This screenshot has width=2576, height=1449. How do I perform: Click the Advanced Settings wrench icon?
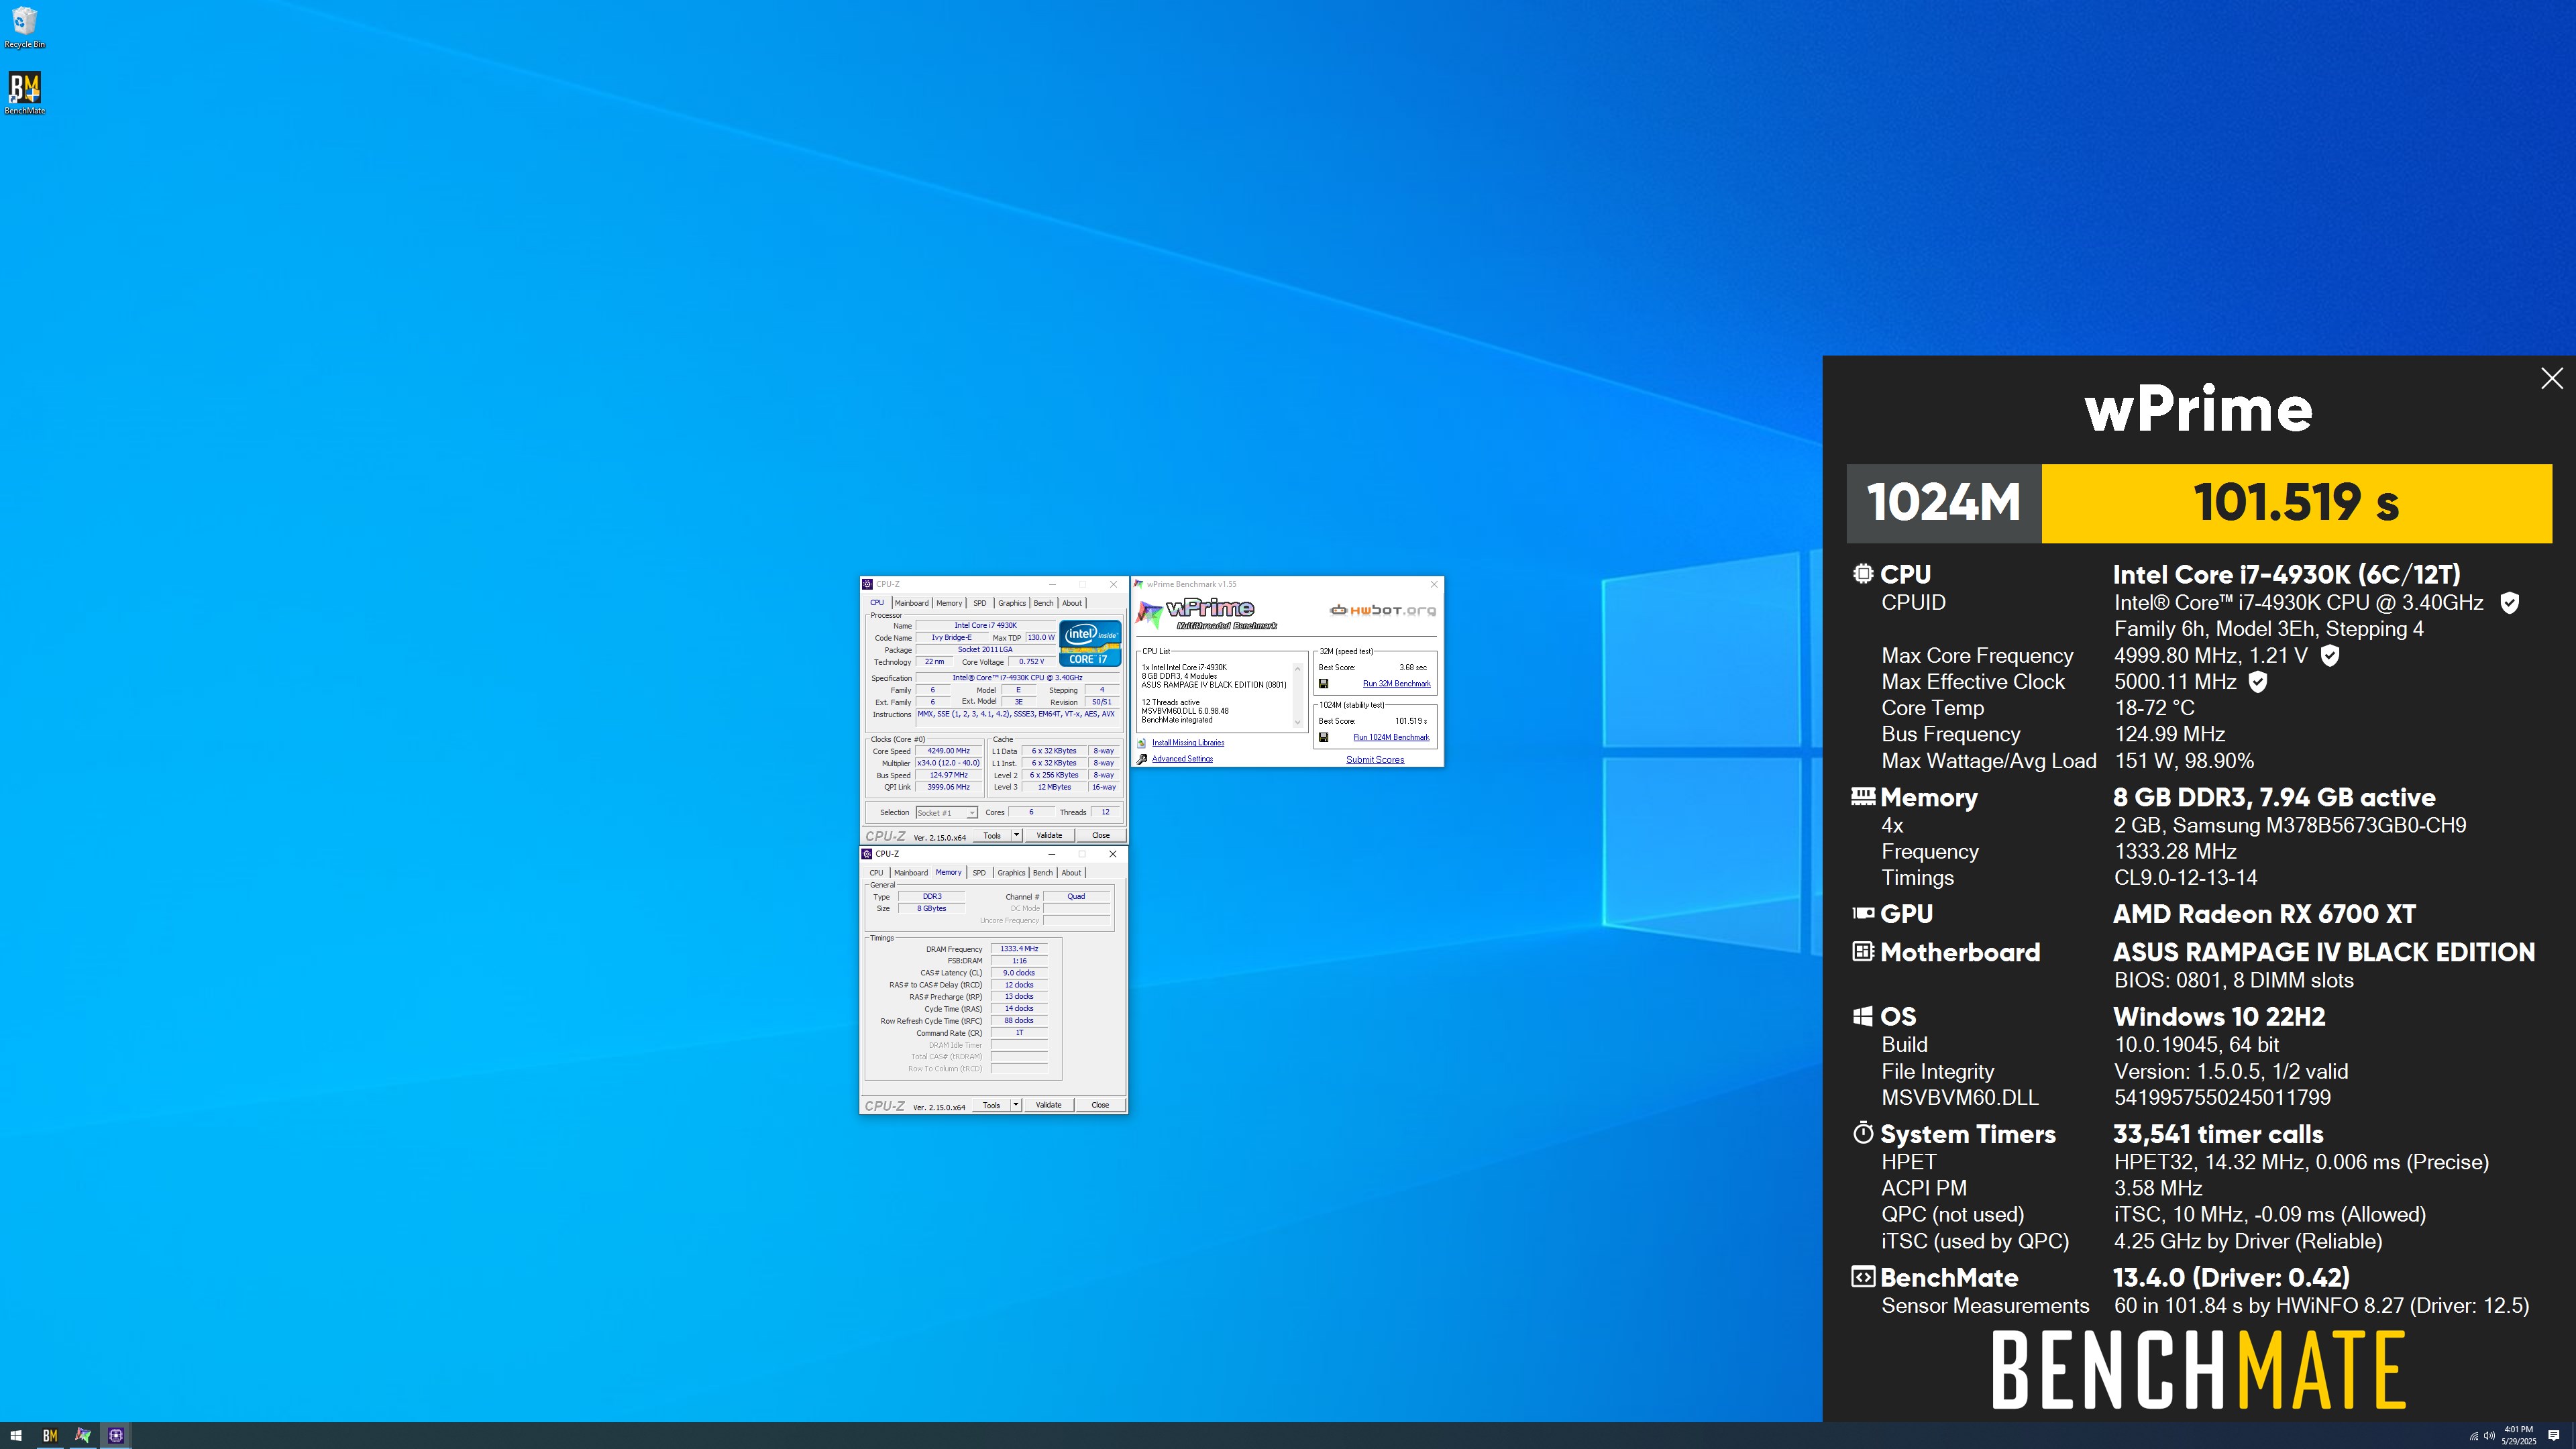1142,759
